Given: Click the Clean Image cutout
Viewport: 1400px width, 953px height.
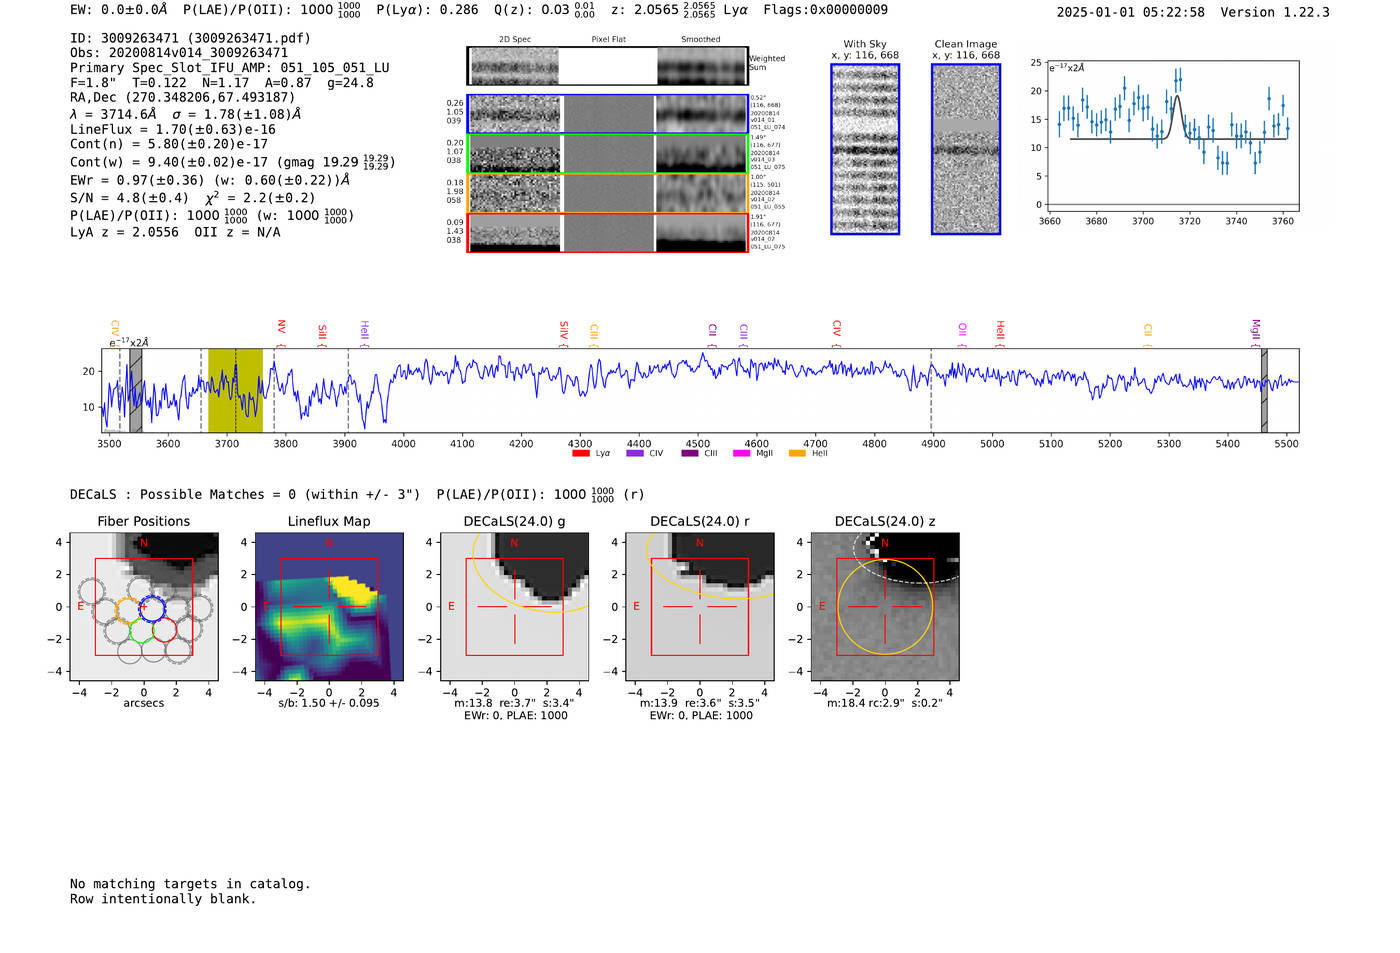Looking at the screenshot, I should (966, 149).
